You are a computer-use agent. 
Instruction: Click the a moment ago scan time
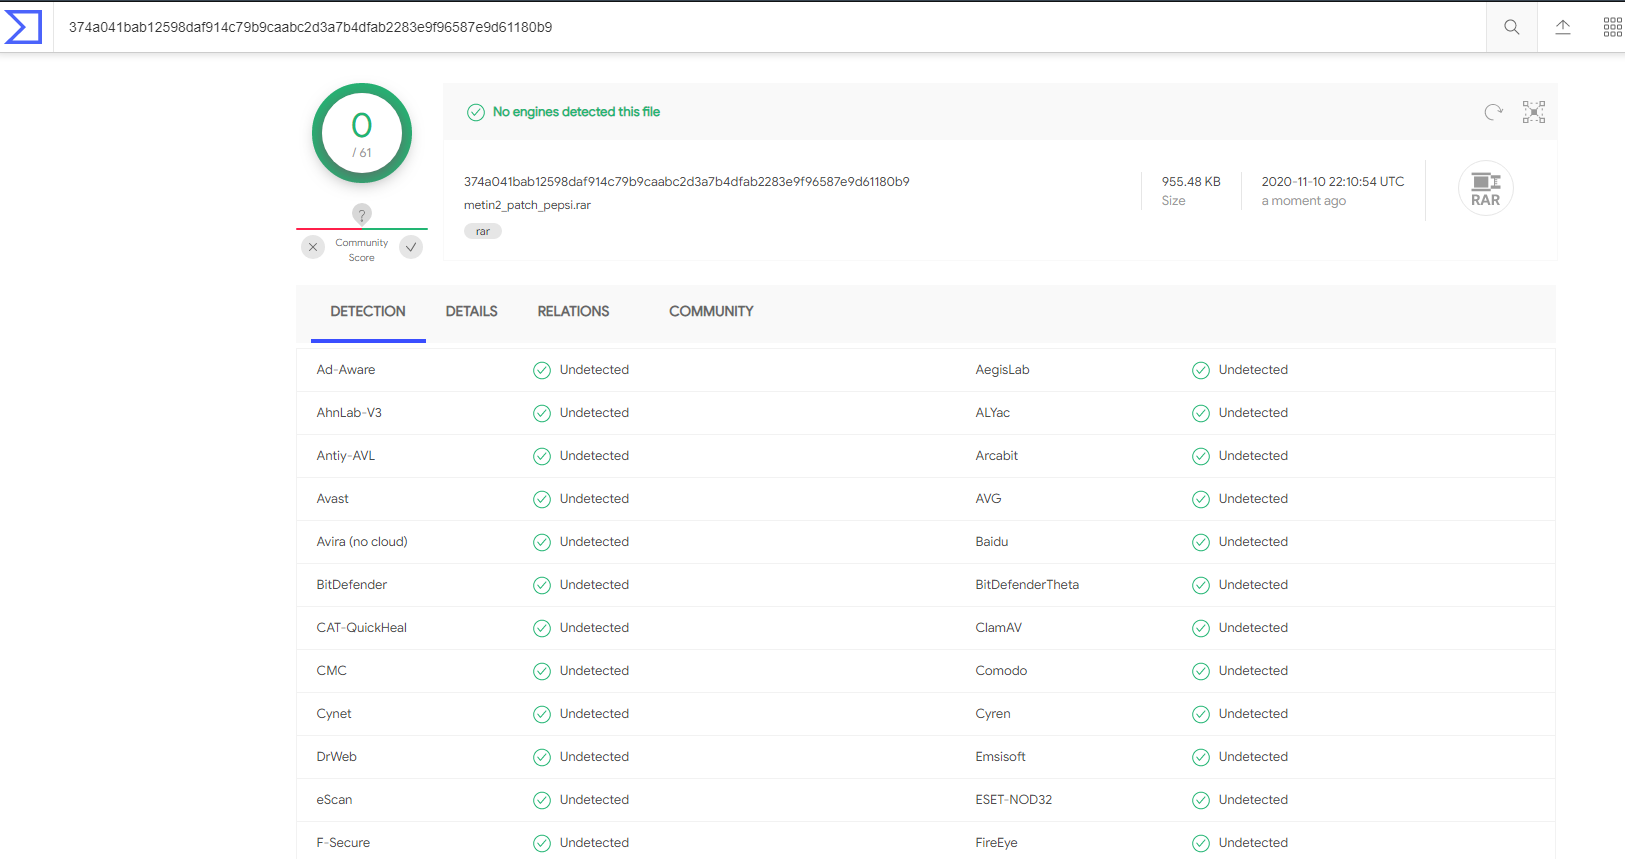(1304, 201)
